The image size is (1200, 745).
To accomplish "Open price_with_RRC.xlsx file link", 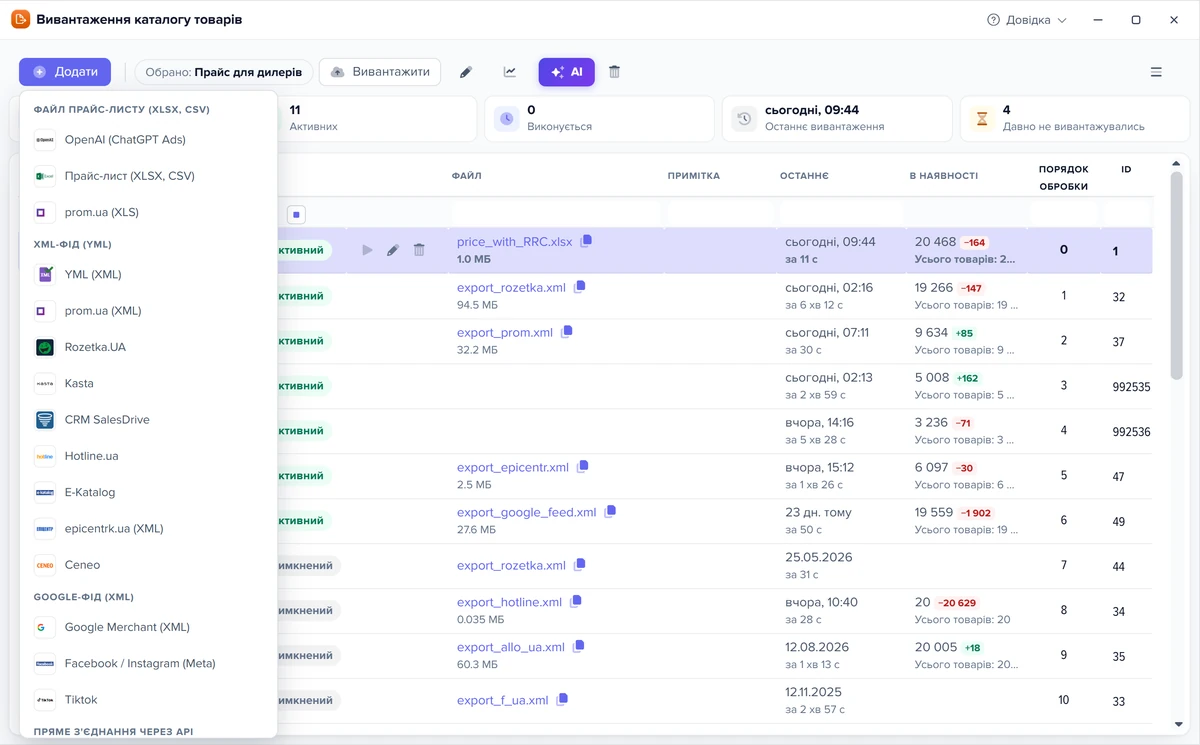I will pyautogui.click(x=515, y=242).
